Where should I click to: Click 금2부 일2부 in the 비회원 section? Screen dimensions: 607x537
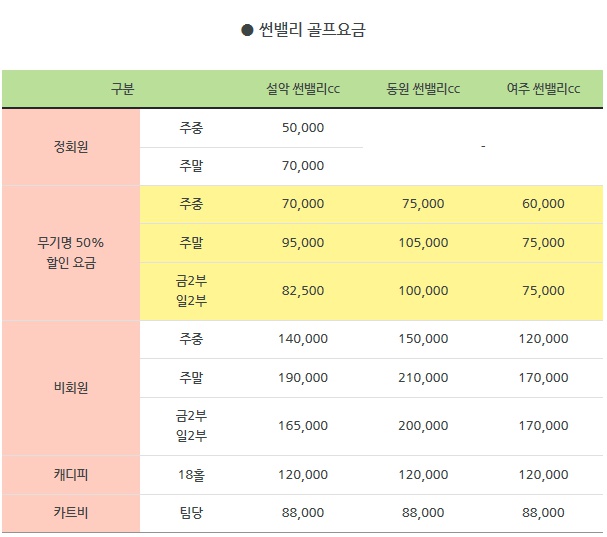191,426
